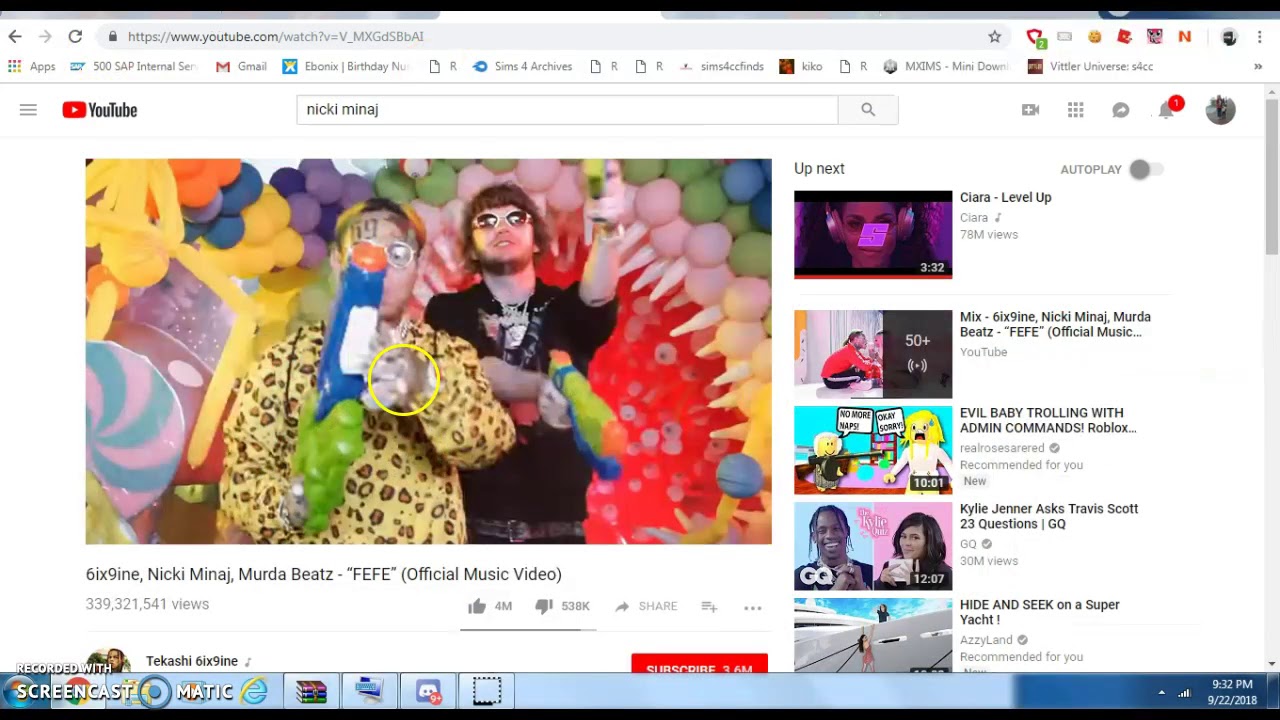The image size is (1280, 720).
Task: Share the FEFE video
Action: pos(646,606)
